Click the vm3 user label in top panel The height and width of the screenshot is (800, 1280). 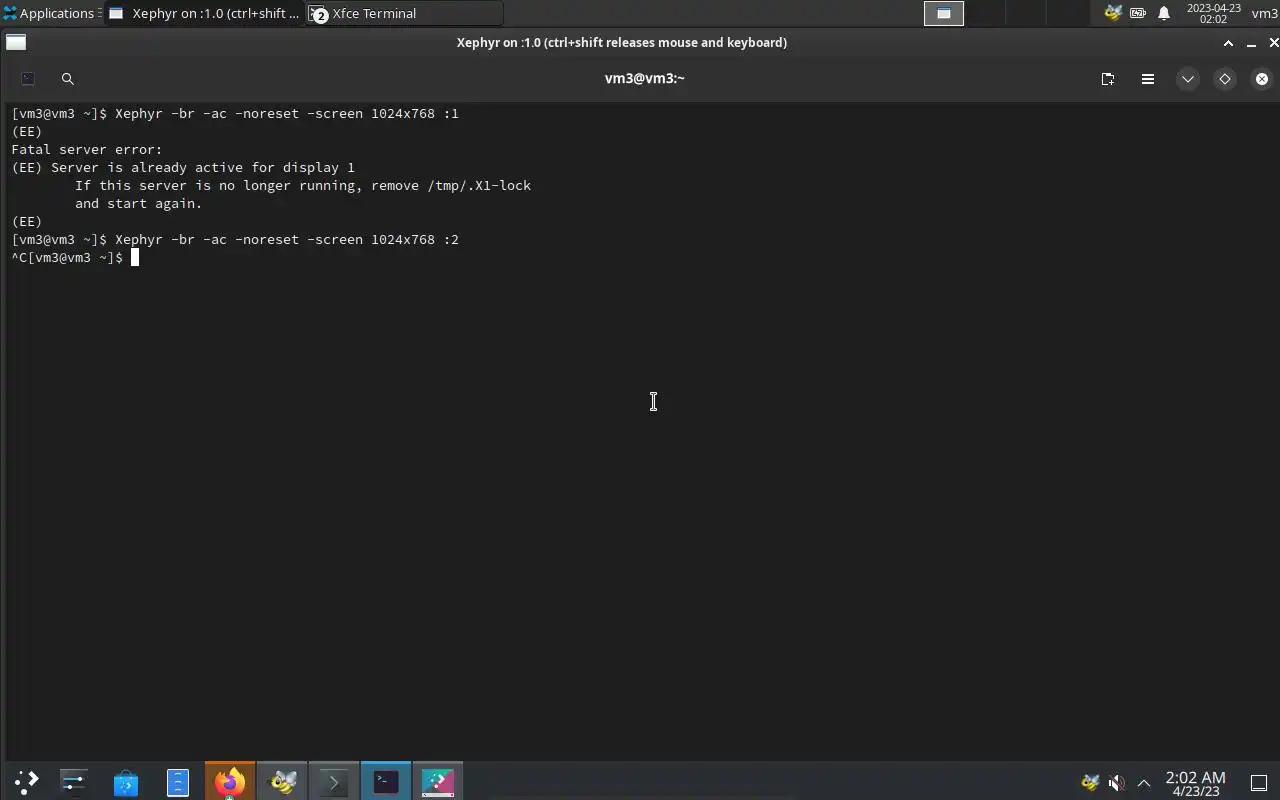[1264, 13]
